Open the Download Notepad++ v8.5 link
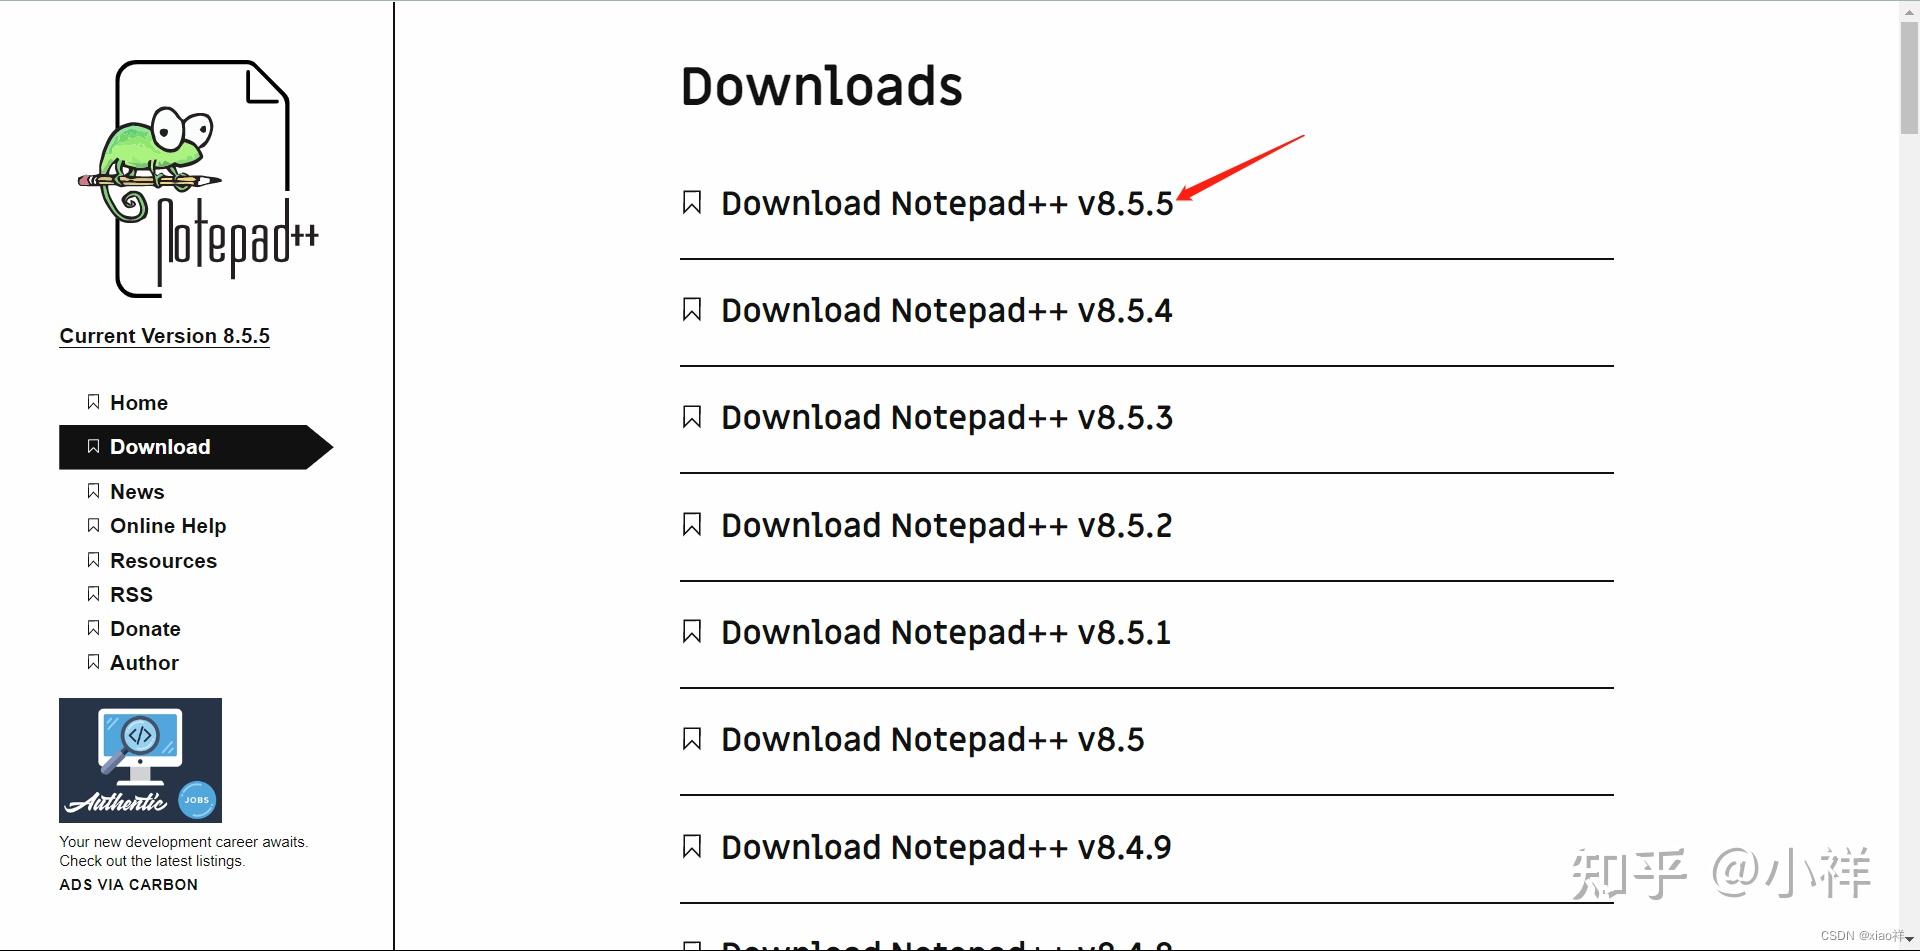The width and height of the screenshot is (1920, 951). pyautogui.click(x=932, y=740)
